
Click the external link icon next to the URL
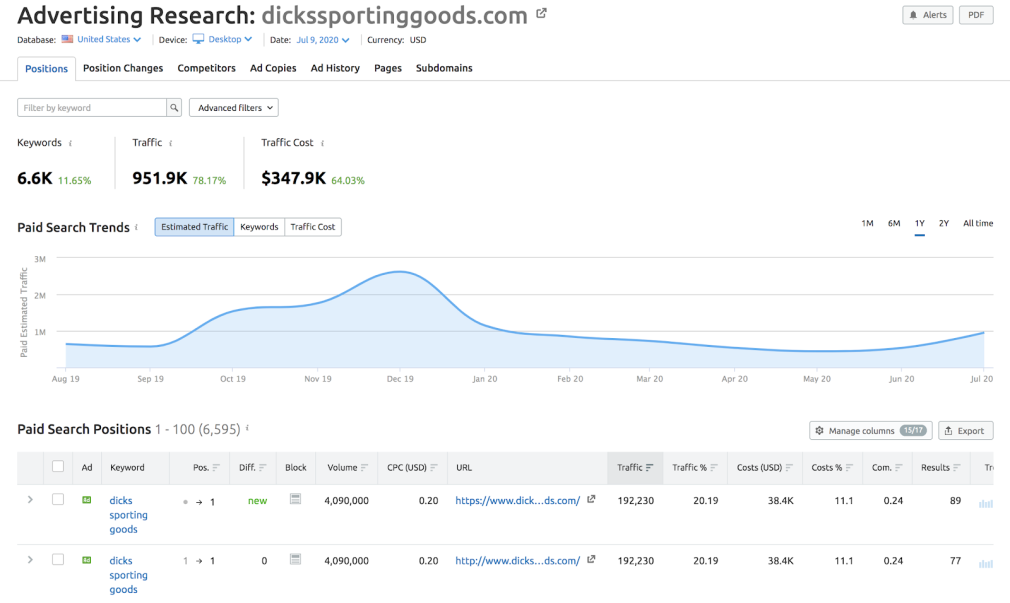click(x=591, y=500)
